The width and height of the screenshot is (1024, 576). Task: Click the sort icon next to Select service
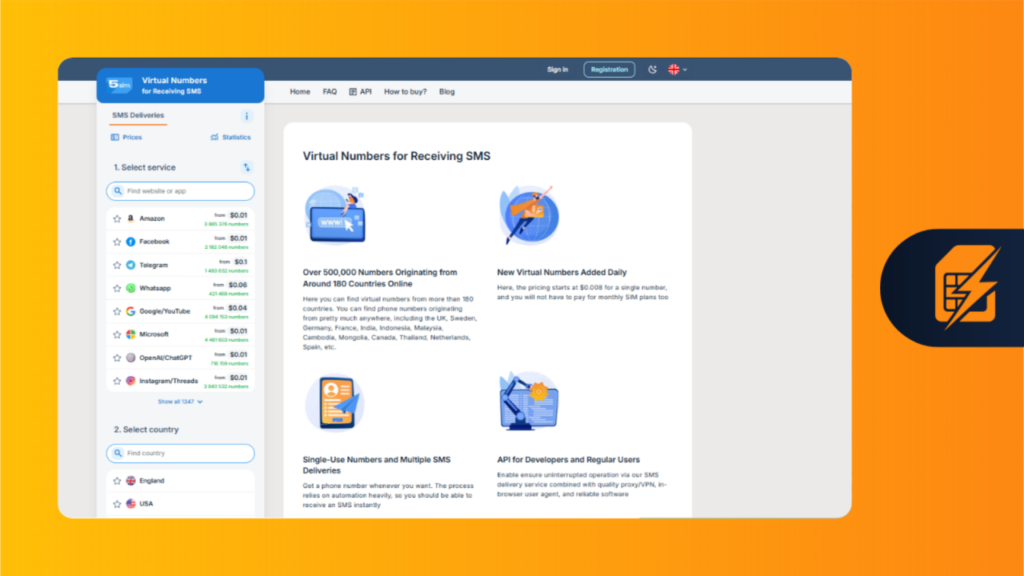pos(247,168)
